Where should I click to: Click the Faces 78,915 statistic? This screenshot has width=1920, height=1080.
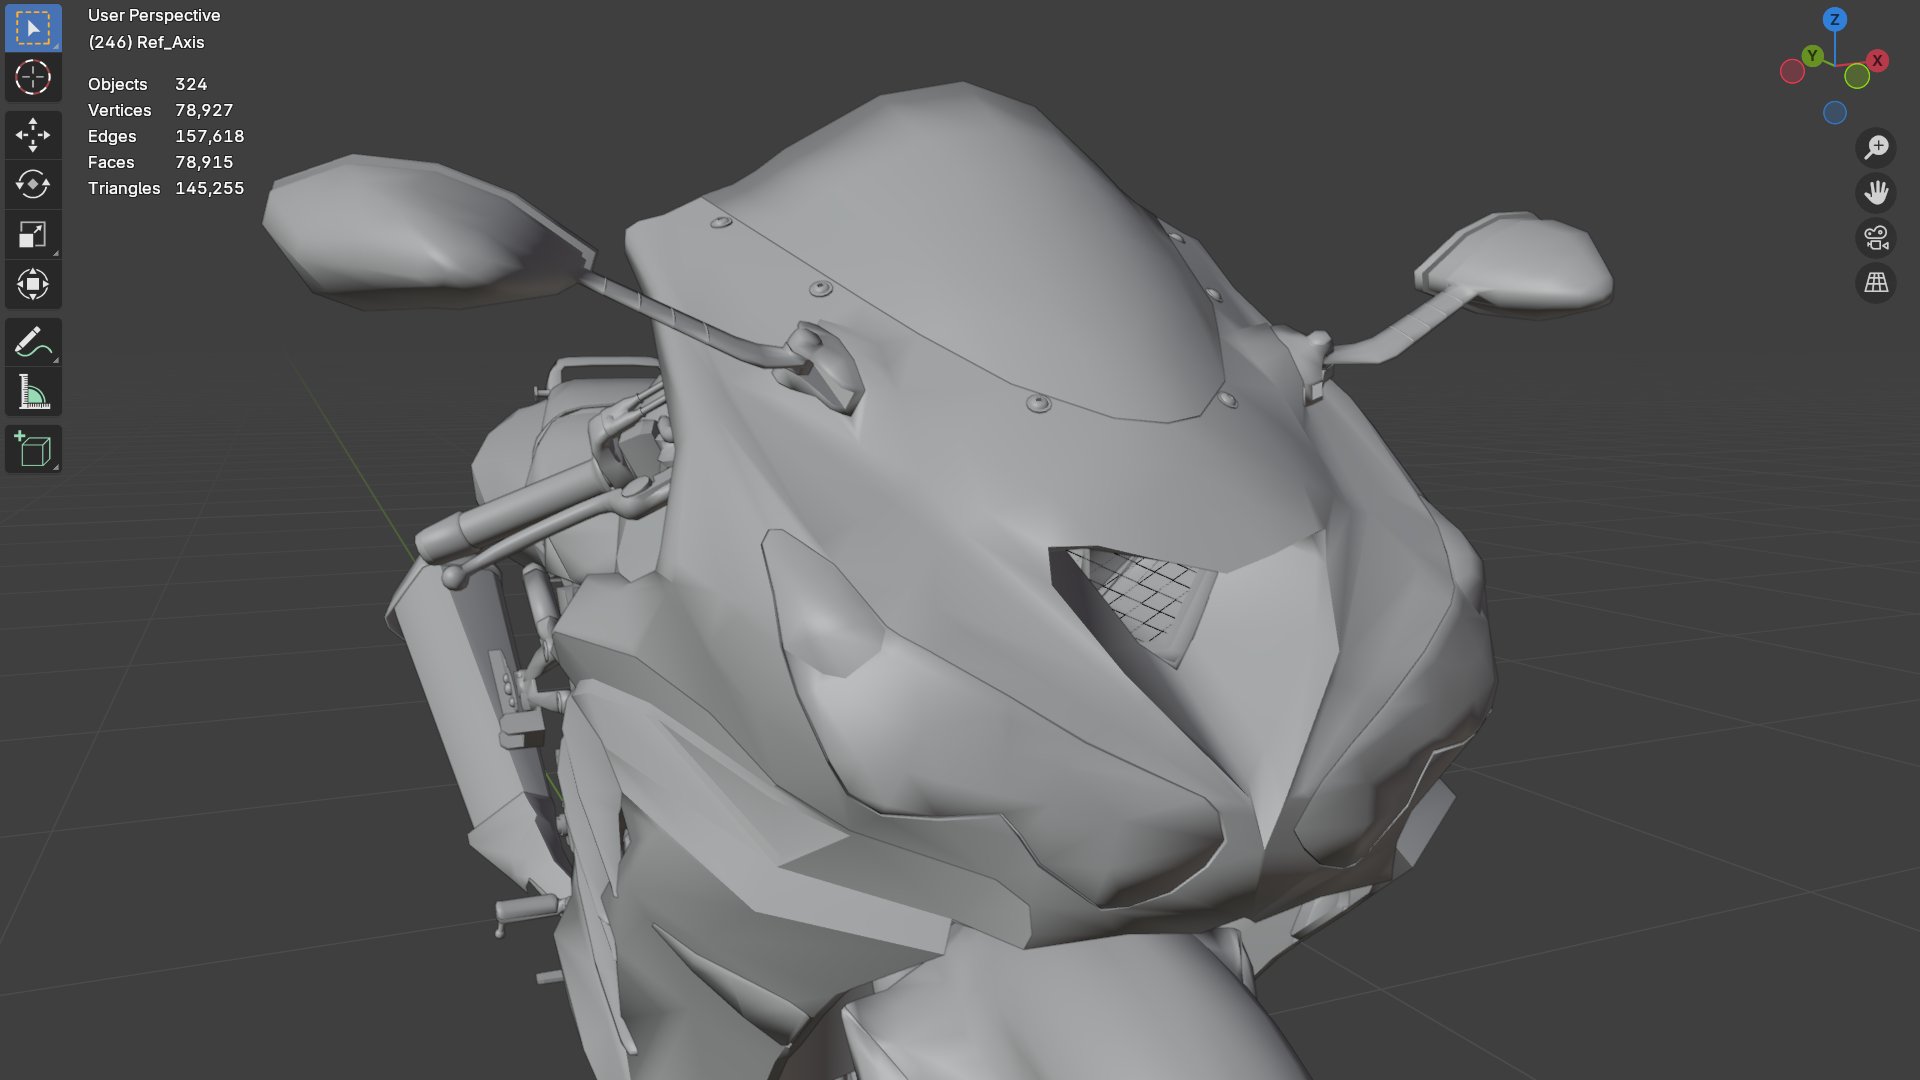pyautogui.click(x=160, y=162)
